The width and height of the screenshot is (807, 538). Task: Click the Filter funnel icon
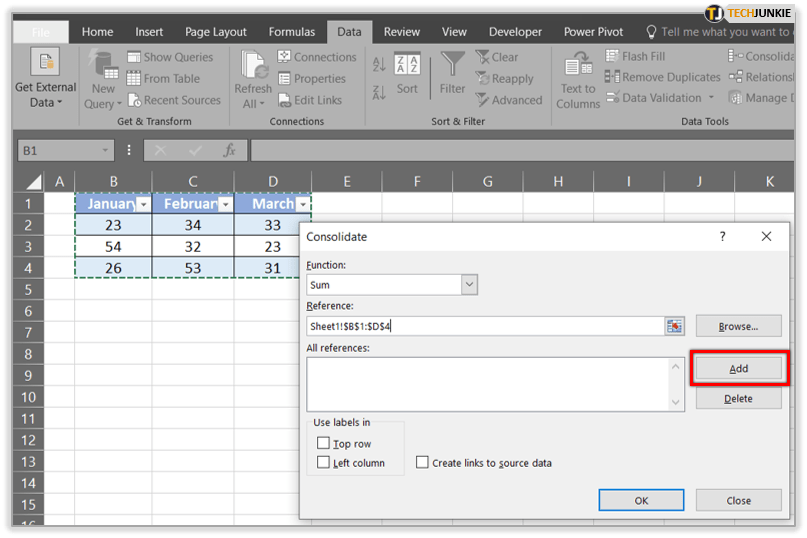(453, 64)
